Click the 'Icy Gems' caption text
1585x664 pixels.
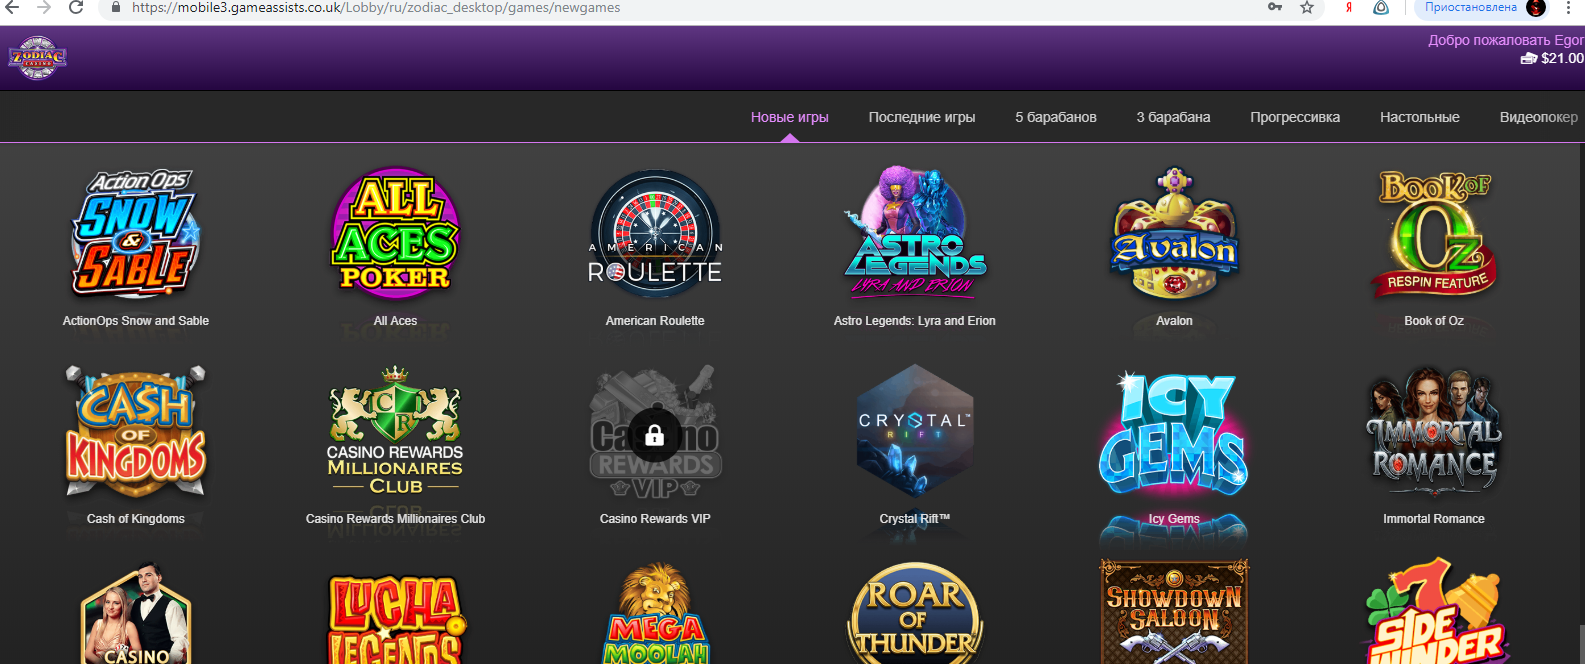pyautogui.click(x=1174, y=519)
